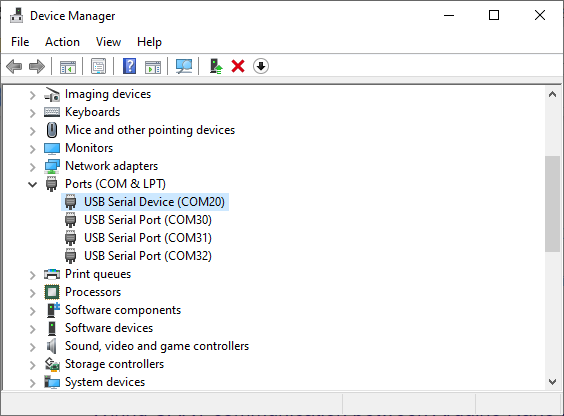This screenshot has height=416, width=564.
Task: Collapse the Ports (COM & LPT) node
Action: click(x=32, y=184)
